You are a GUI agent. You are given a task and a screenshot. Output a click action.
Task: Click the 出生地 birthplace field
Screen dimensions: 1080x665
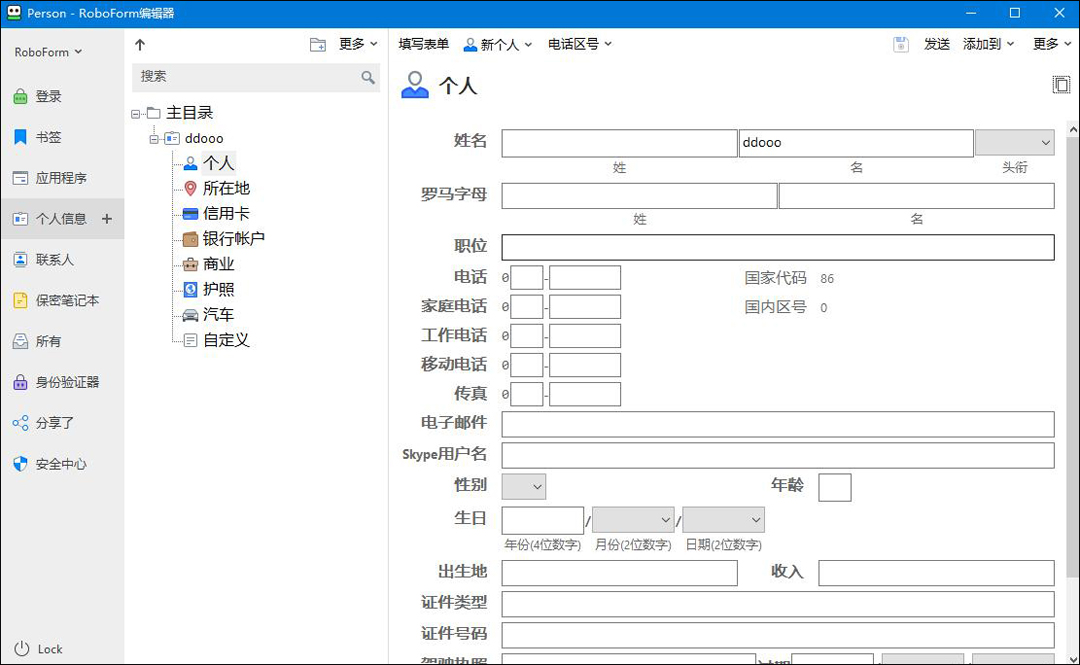pos(619,573)
